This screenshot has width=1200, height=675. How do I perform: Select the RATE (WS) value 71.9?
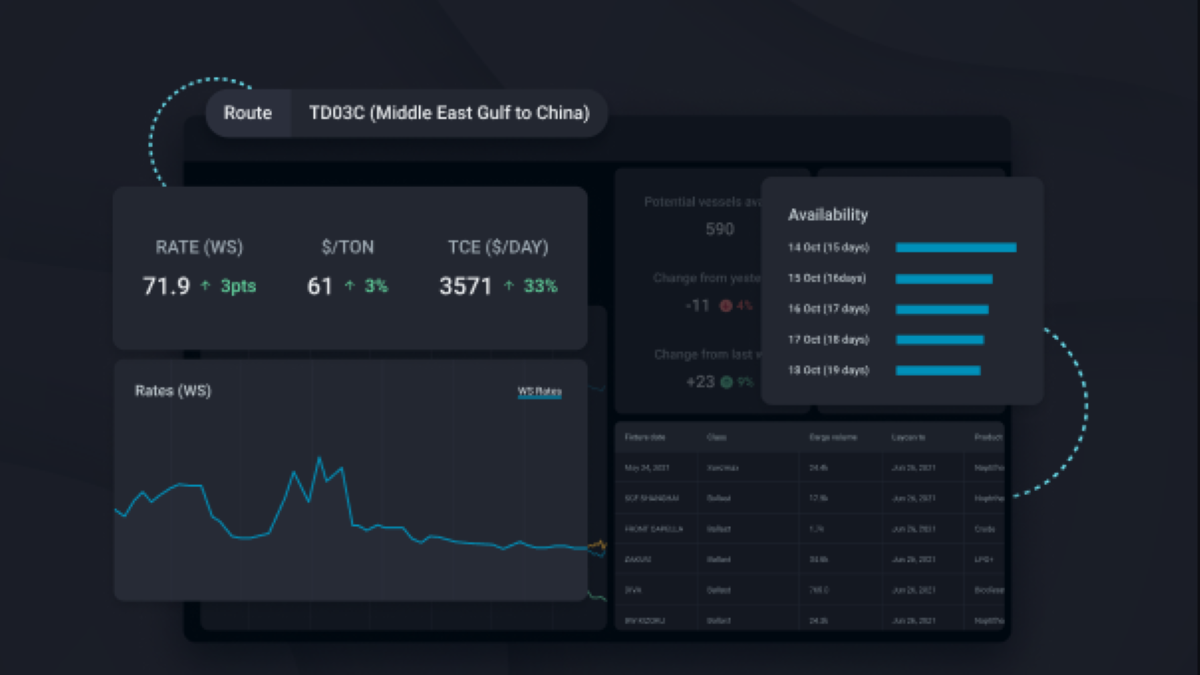(x=166, y=287)
